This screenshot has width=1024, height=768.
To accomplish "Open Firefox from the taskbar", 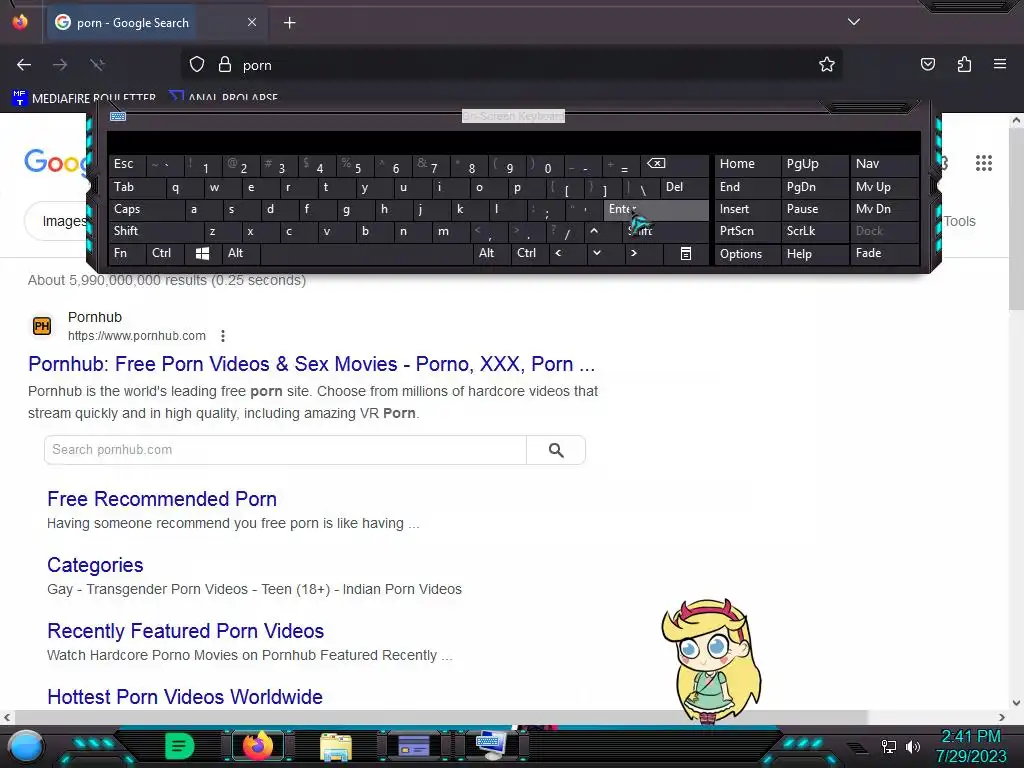I will pos(257,746).
